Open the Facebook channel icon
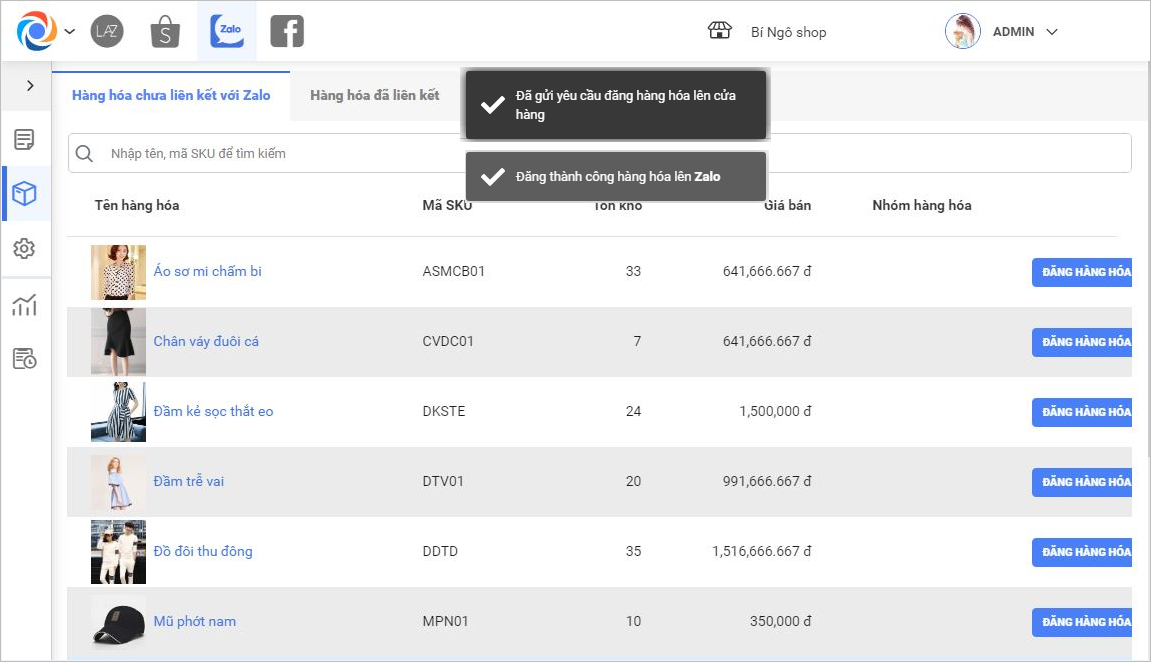Image resolution: width=1151 pixels, height=662 pixels. point(287,32)
